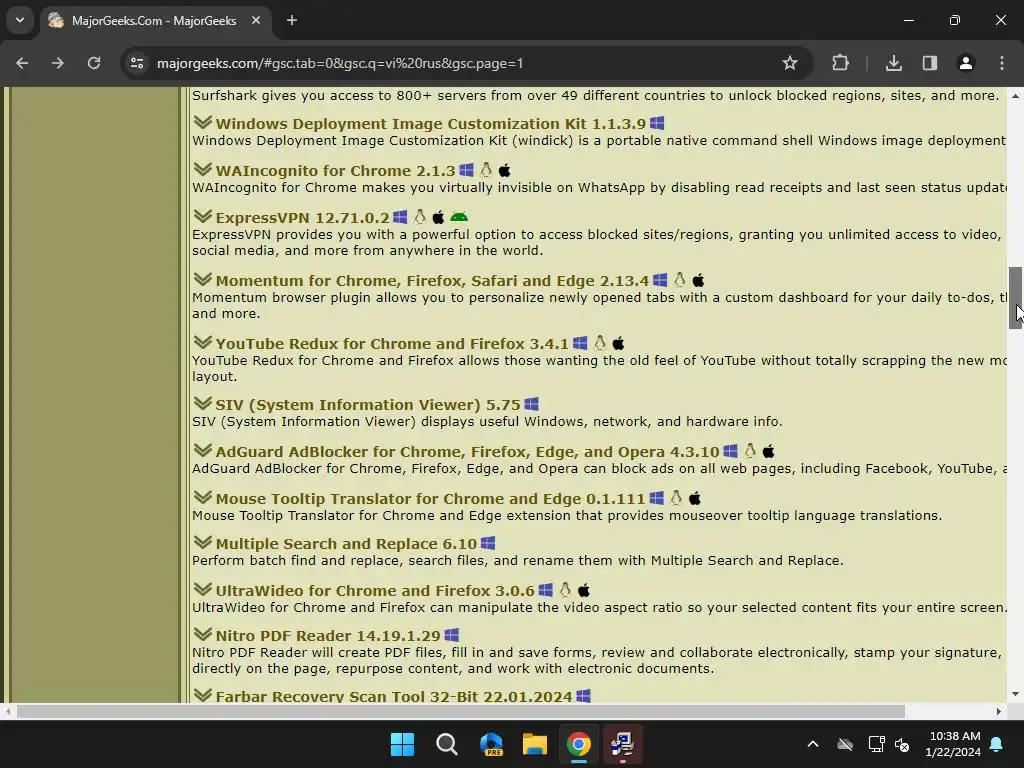Expand the AdGuard AdBlocker entry chevron
This screenshot has height=768, width=1024.
202,450
